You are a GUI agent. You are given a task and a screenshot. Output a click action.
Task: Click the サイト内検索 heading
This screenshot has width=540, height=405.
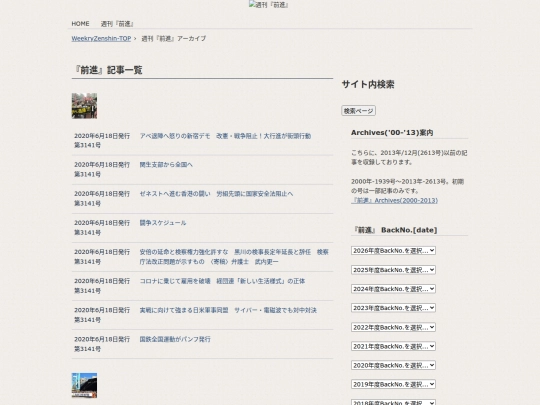click(368, 85)
